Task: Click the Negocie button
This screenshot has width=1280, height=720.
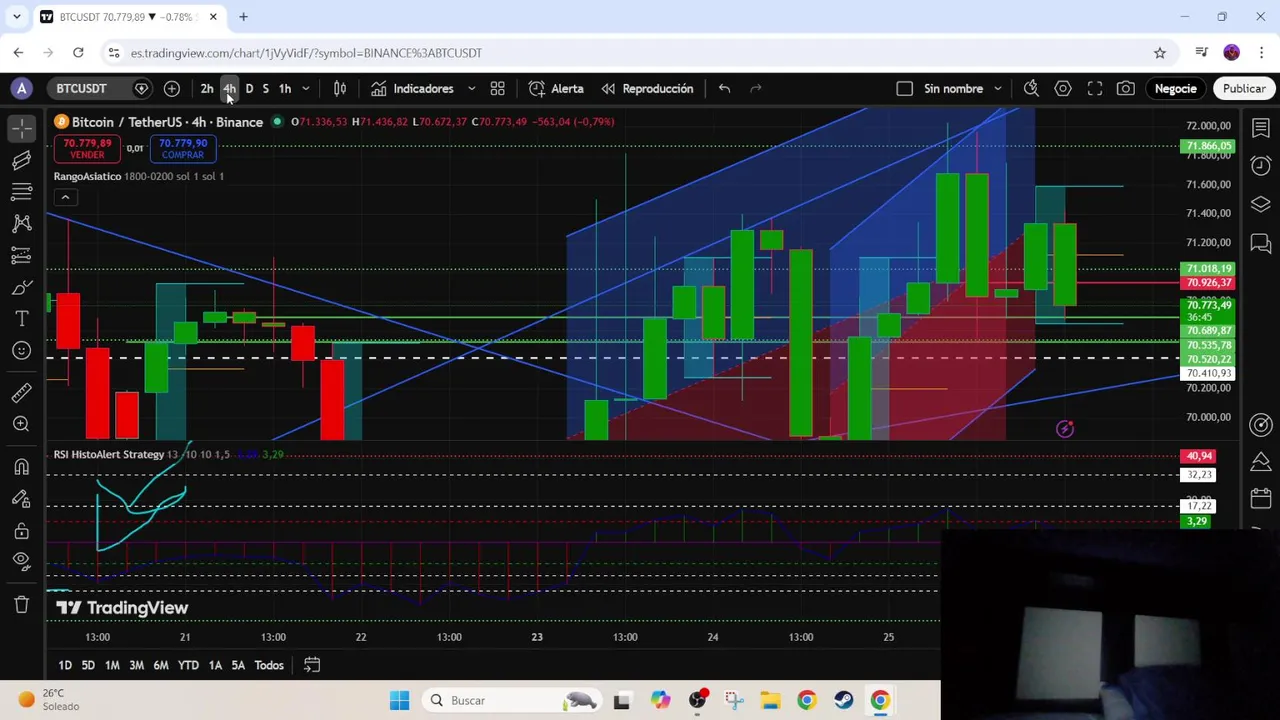Action: point(1176,89)
